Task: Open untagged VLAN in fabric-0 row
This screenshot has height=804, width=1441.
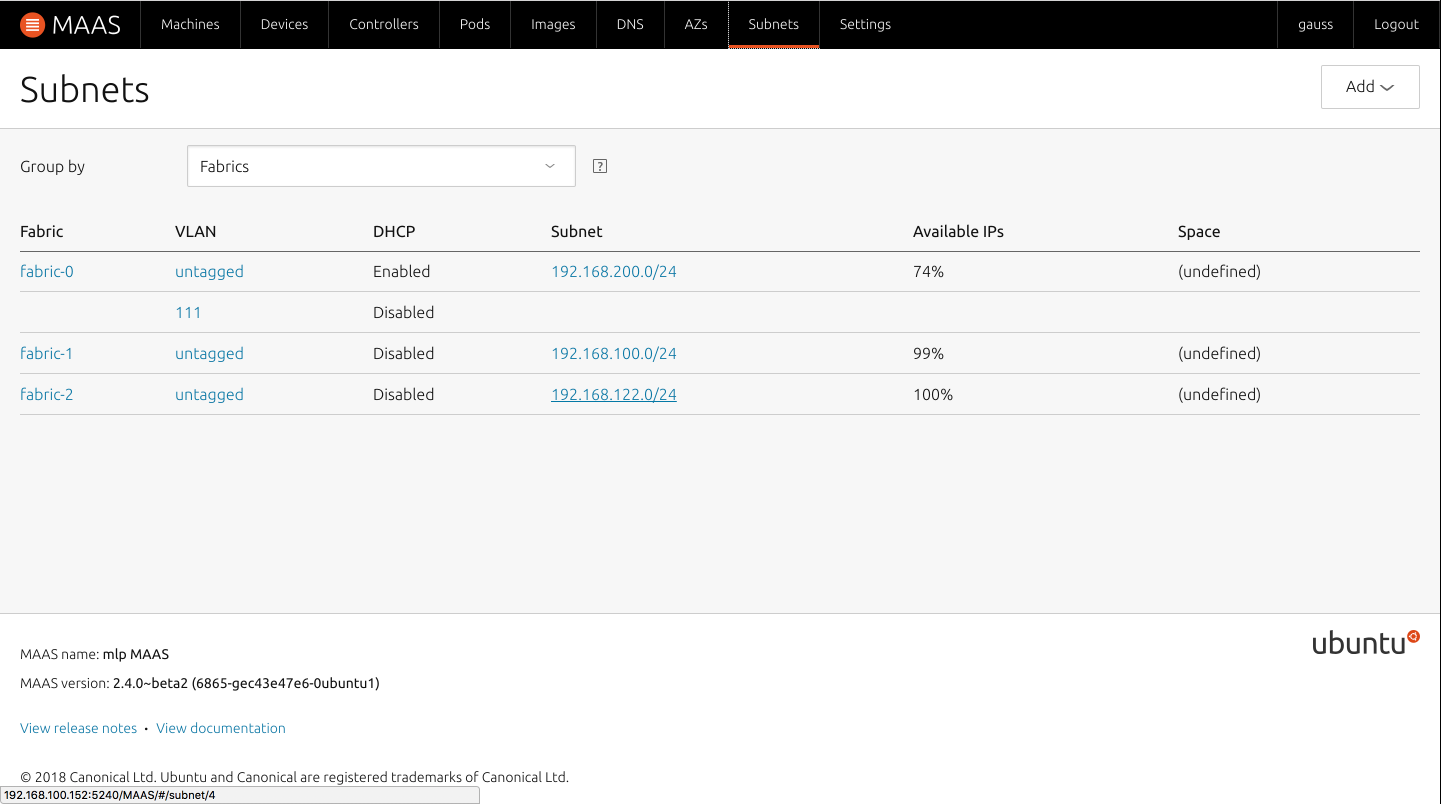Action: [209, 271]
